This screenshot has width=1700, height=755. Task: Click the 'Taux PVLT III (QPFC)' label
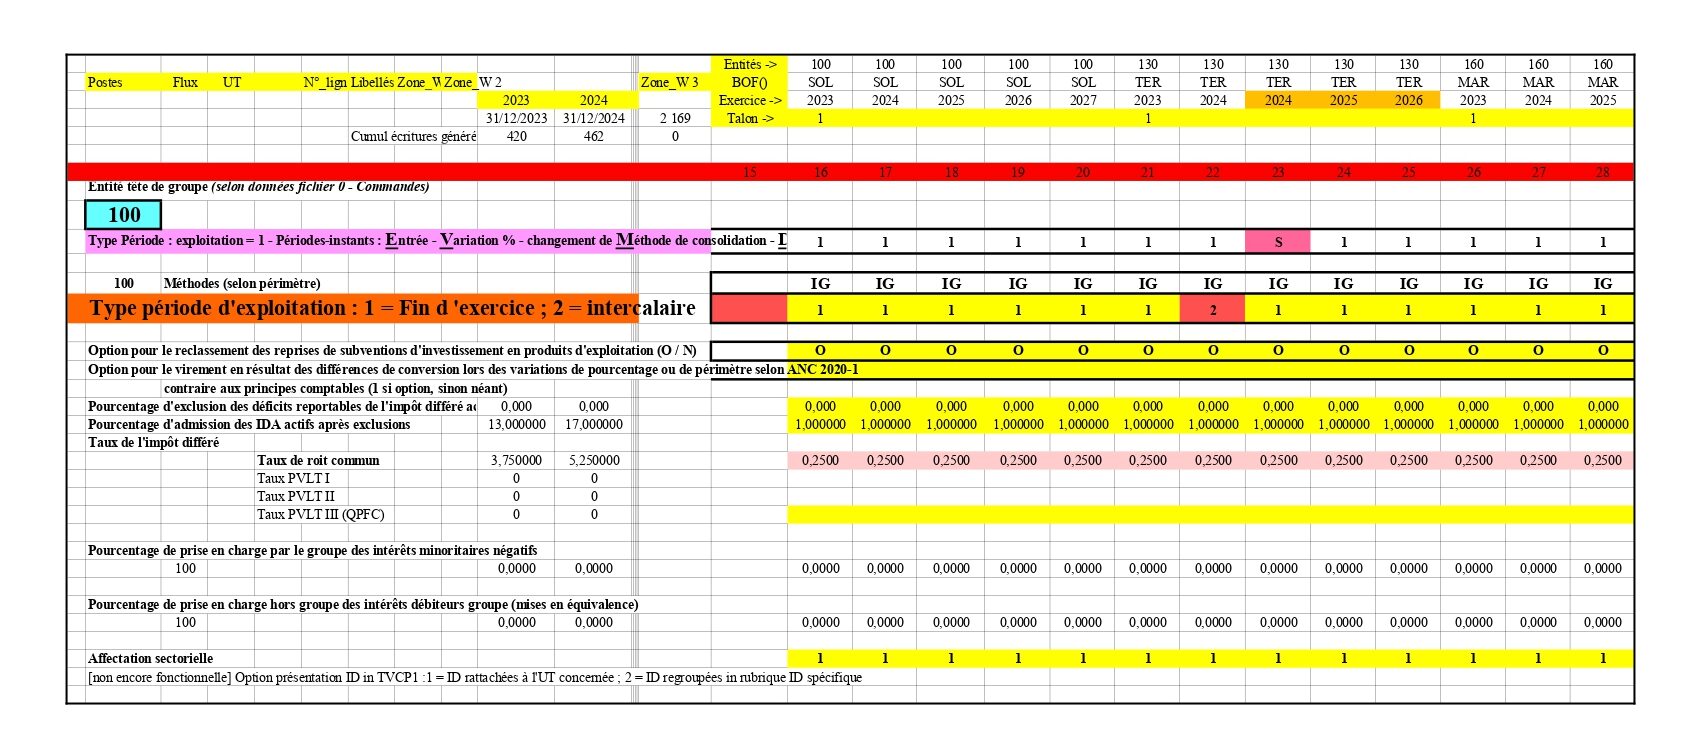tap(320, 514)
